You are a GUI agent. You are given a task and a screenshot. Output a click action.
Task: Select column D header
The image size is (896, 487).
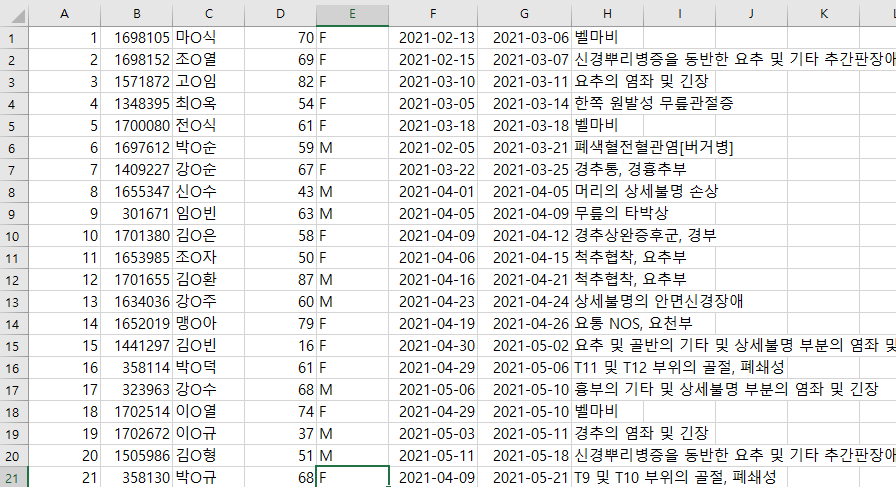[280, 14]
